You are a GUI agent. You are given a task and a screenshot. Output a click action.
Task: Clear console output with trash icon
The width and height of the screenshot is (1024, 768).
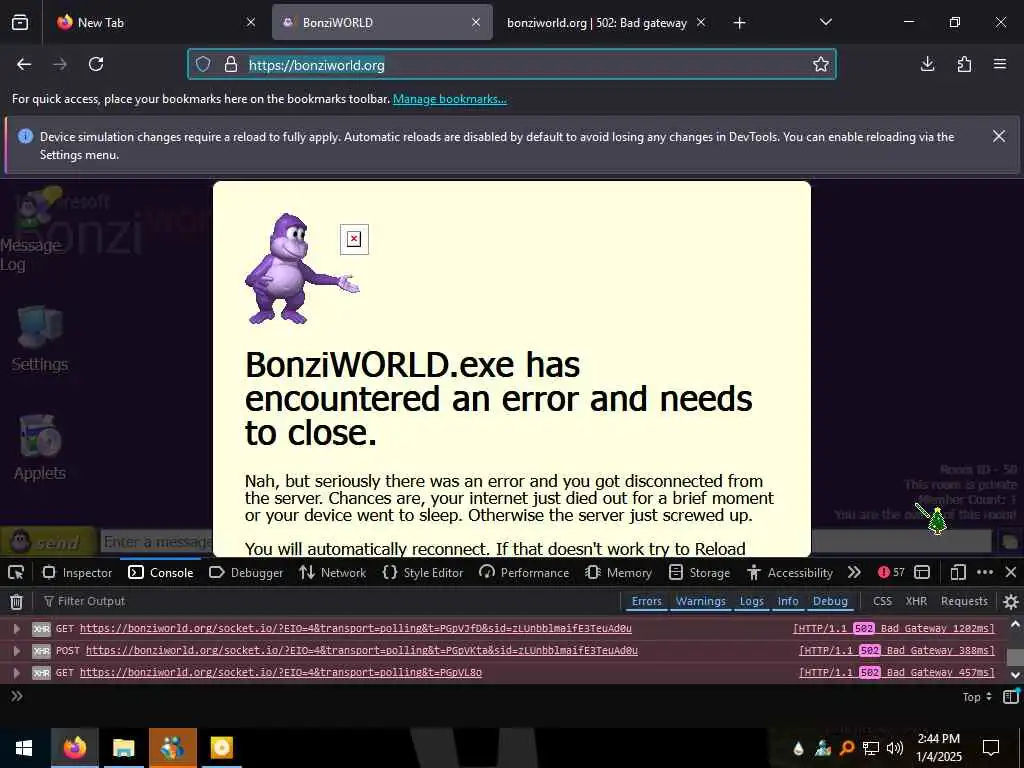click(x=17, y=601)
